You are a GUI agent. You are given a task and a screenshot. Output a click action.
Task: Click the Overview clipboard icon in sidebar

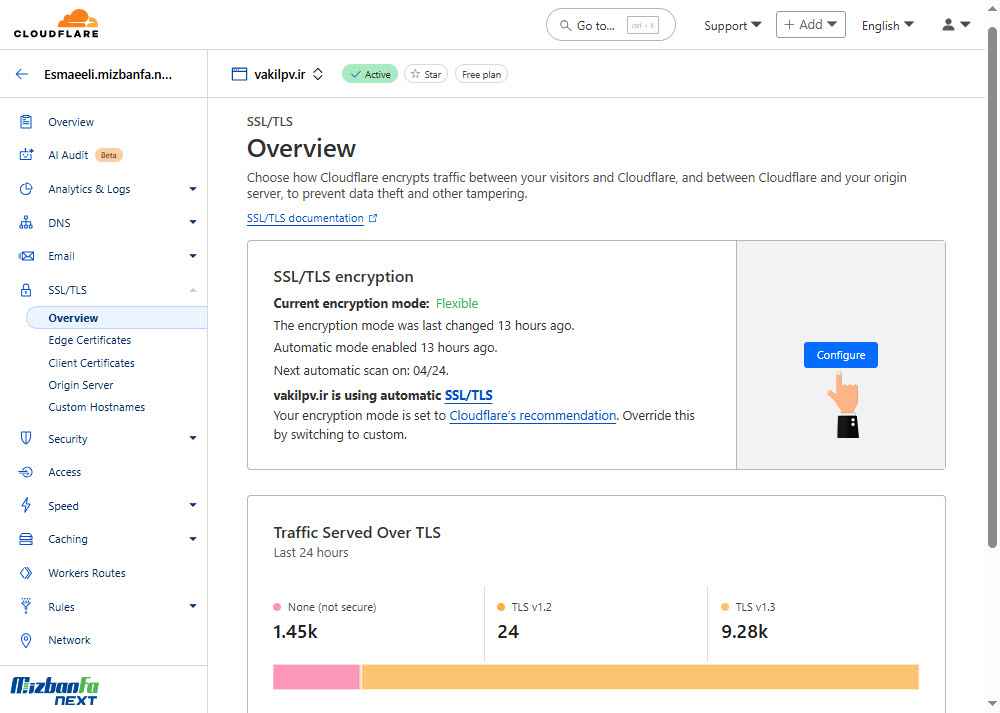pyautogui.click(x=26, y=122)
